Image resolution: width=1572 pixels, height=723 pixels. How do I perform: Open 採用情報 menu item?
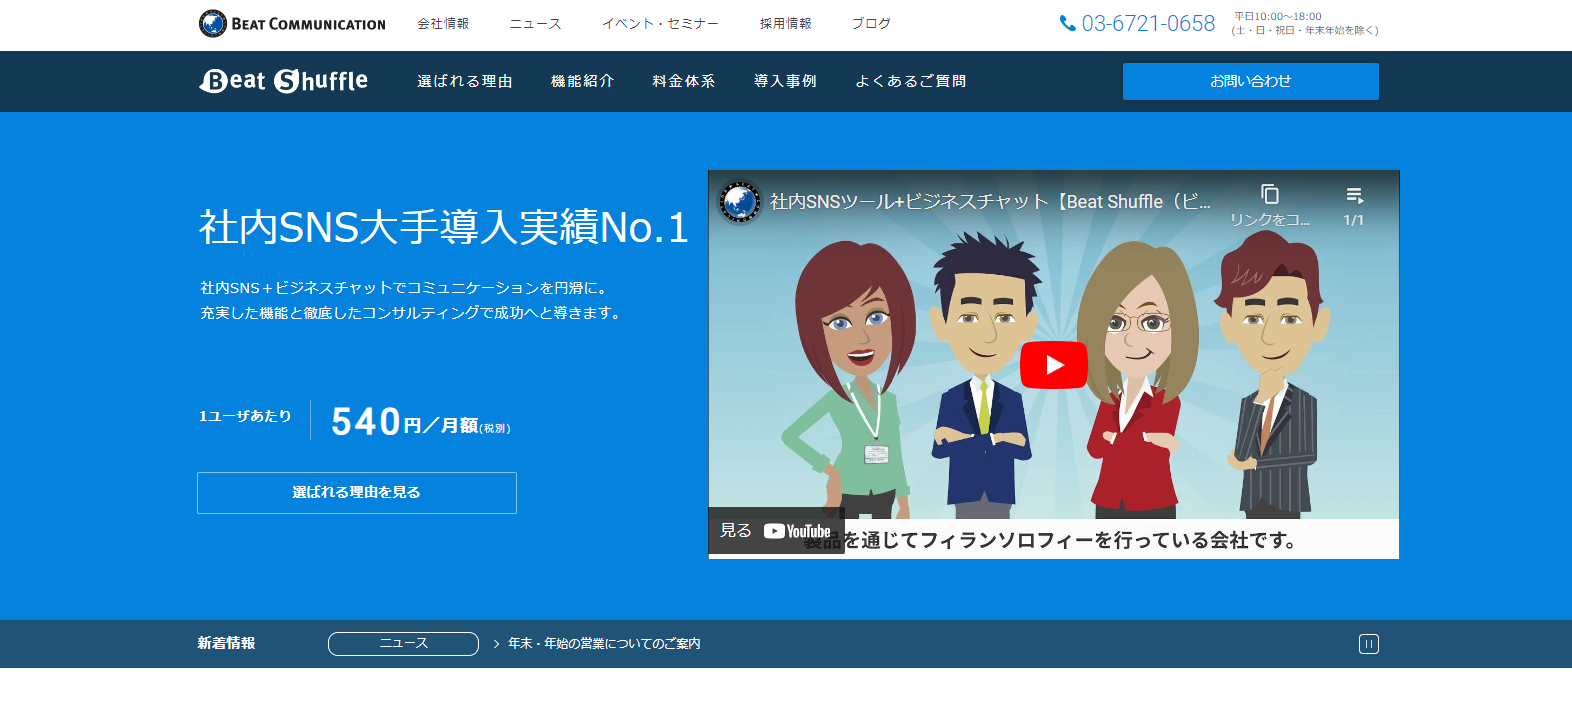pos(785,23)
